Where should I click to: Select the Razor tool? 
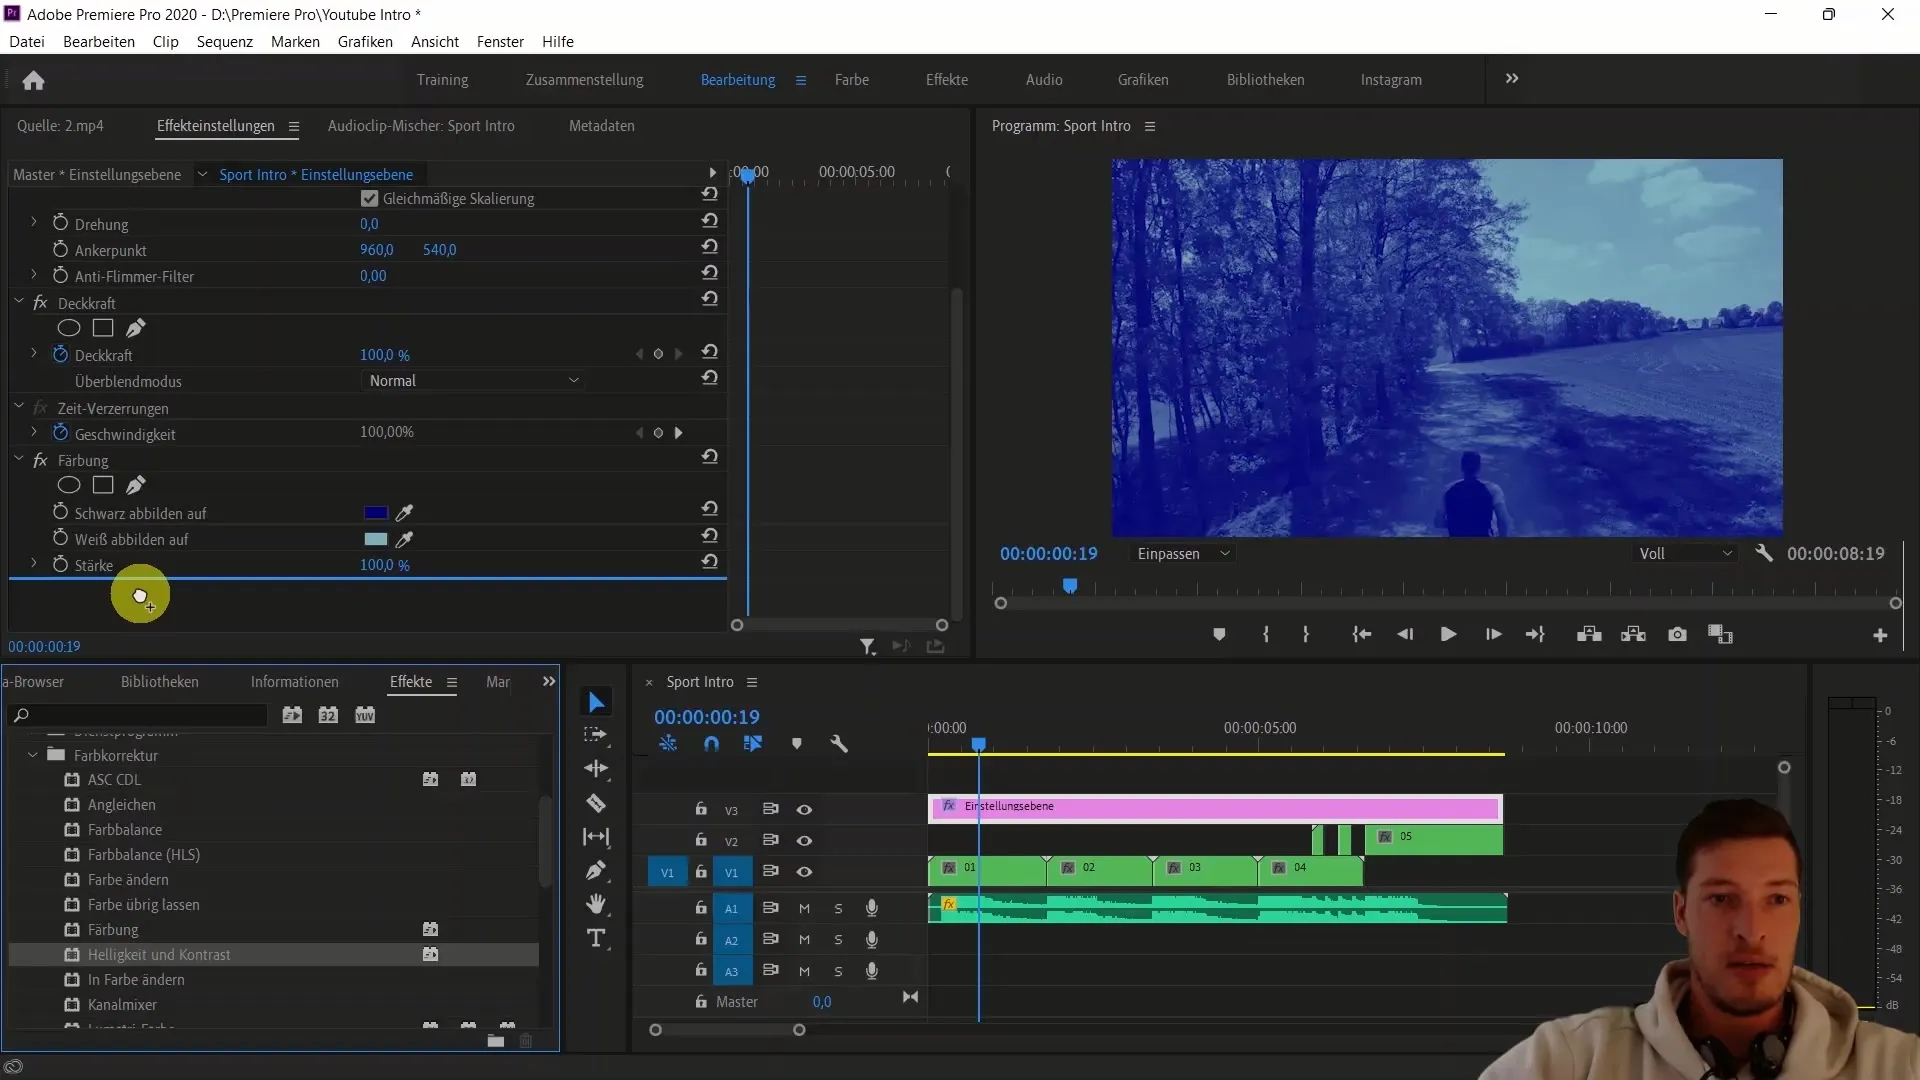pos(596,803)
